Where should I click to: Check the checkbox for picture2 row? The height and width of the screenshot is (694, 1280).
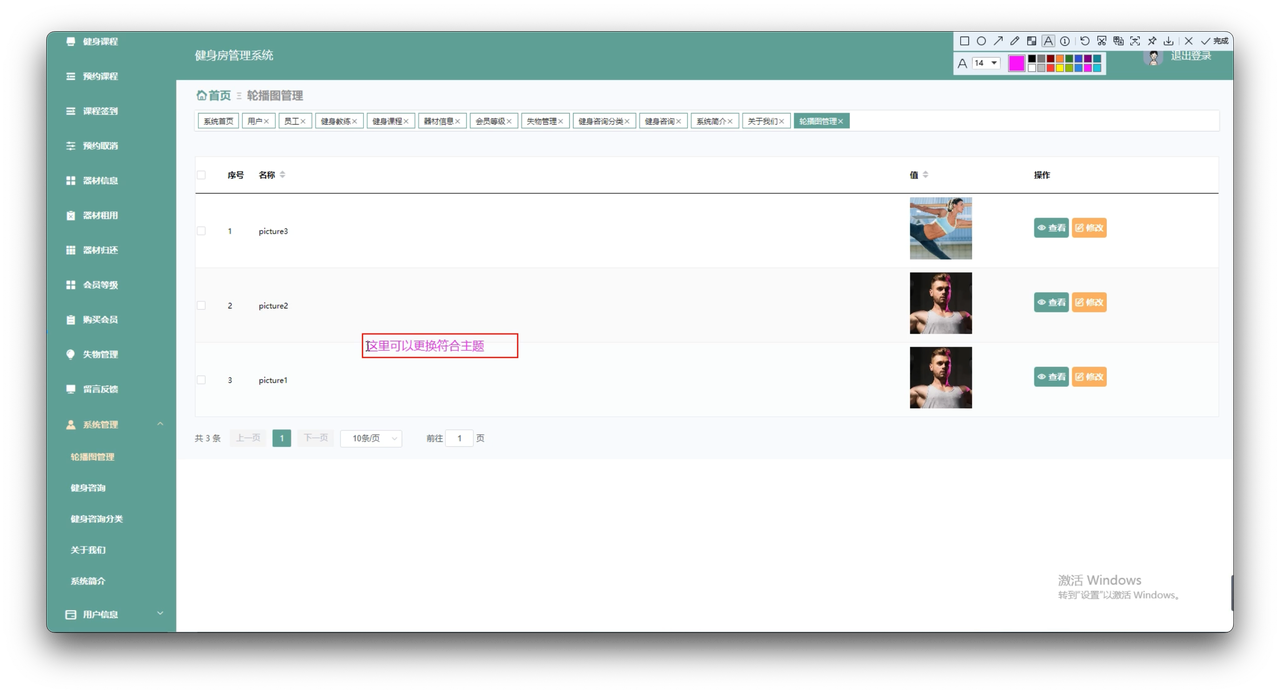(x=200, y=305)
